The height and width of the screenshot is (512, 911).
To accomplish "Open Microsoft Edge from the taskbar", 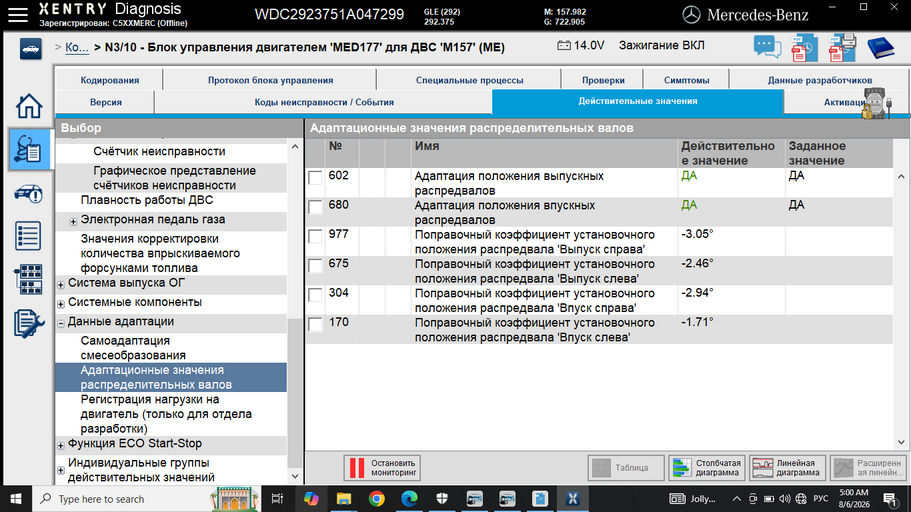I will coord(409,499).
